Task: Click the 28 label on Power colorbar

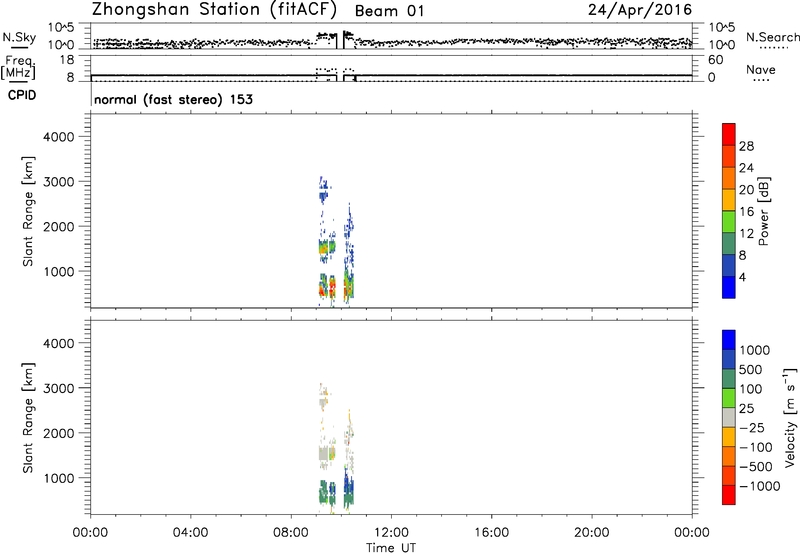Action: 746,146
